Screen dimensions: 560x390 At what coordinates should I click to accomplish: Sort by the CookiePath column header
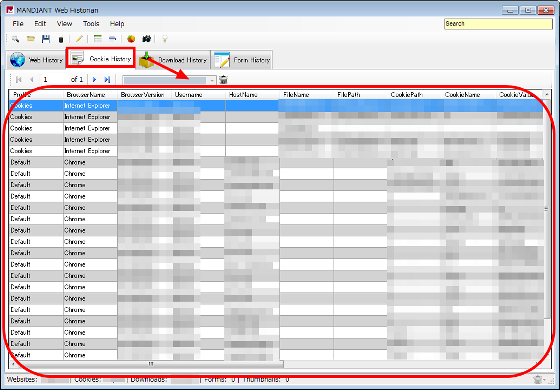(415, 95)
